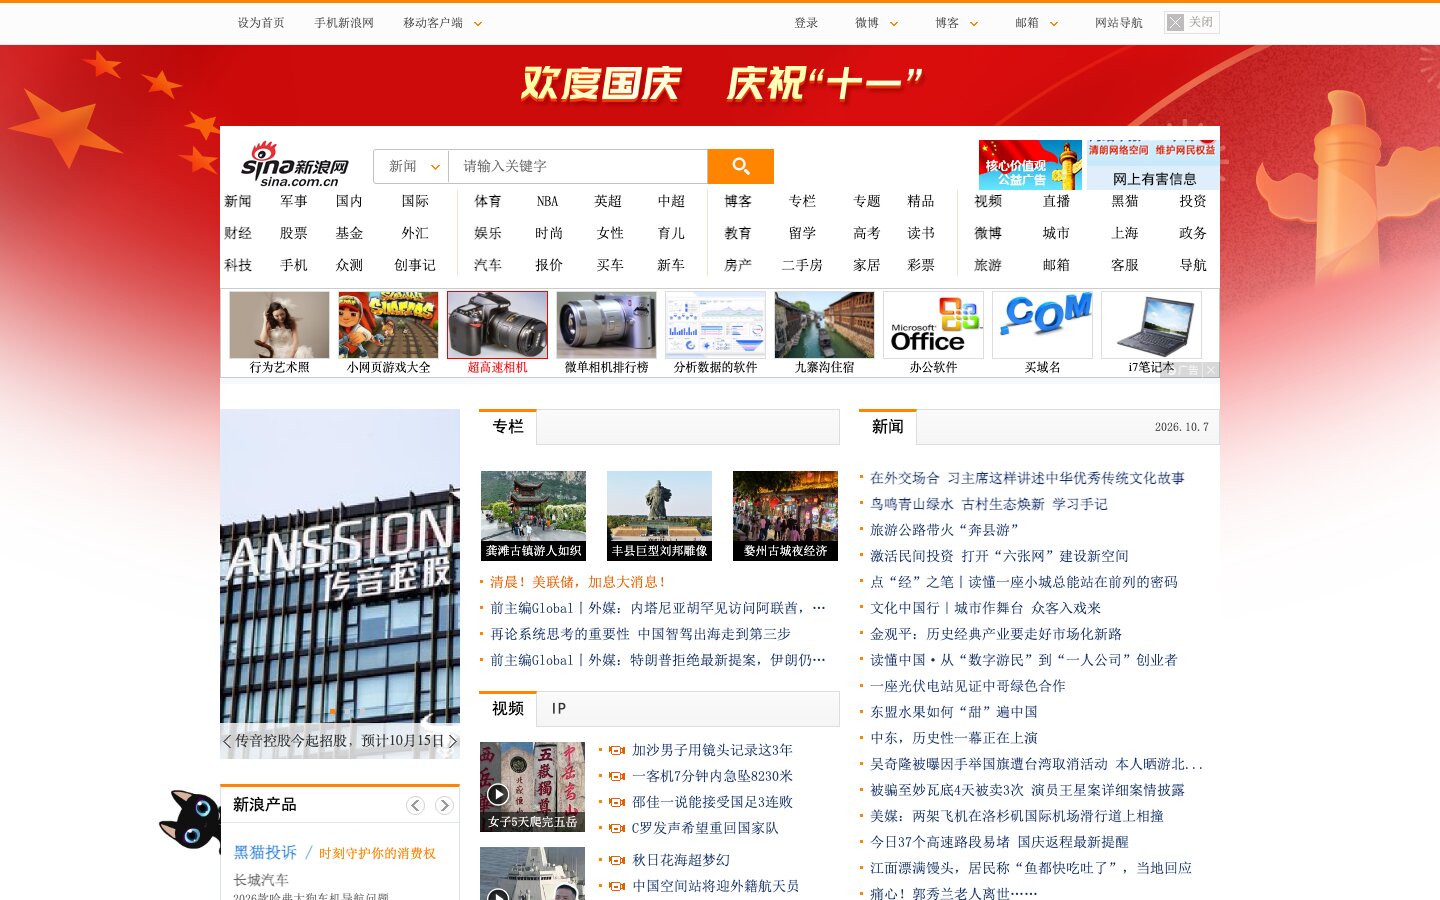Show next slide in the 传音控股 carousel
Screen dimensions: 1440x900
(453, 741)
